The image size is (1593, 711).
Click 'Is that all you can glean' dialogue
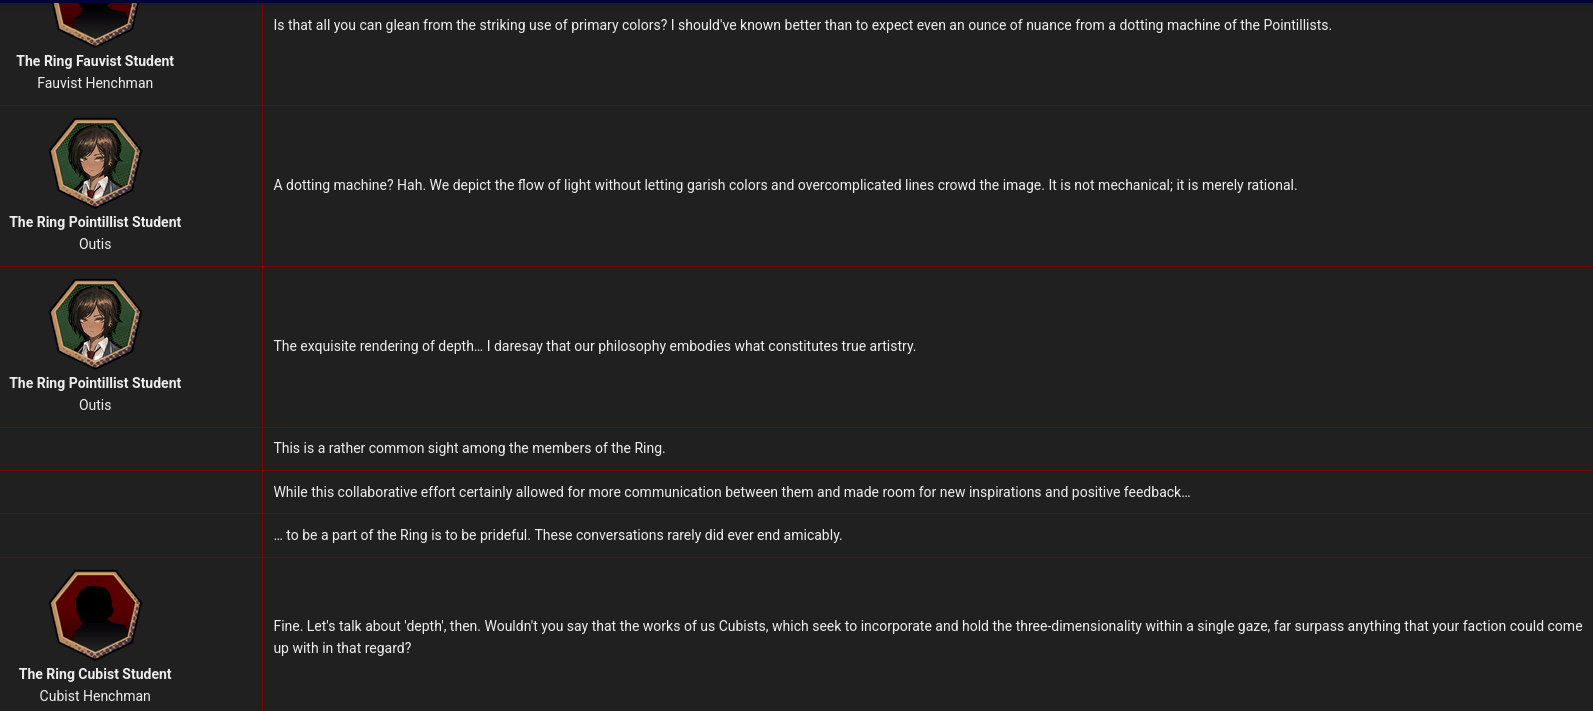point(802,25)
